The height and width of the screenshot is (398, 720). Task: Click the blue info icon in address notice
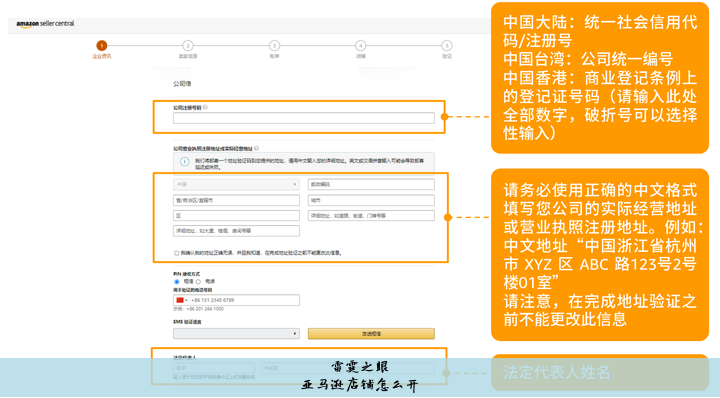(184, 162)
